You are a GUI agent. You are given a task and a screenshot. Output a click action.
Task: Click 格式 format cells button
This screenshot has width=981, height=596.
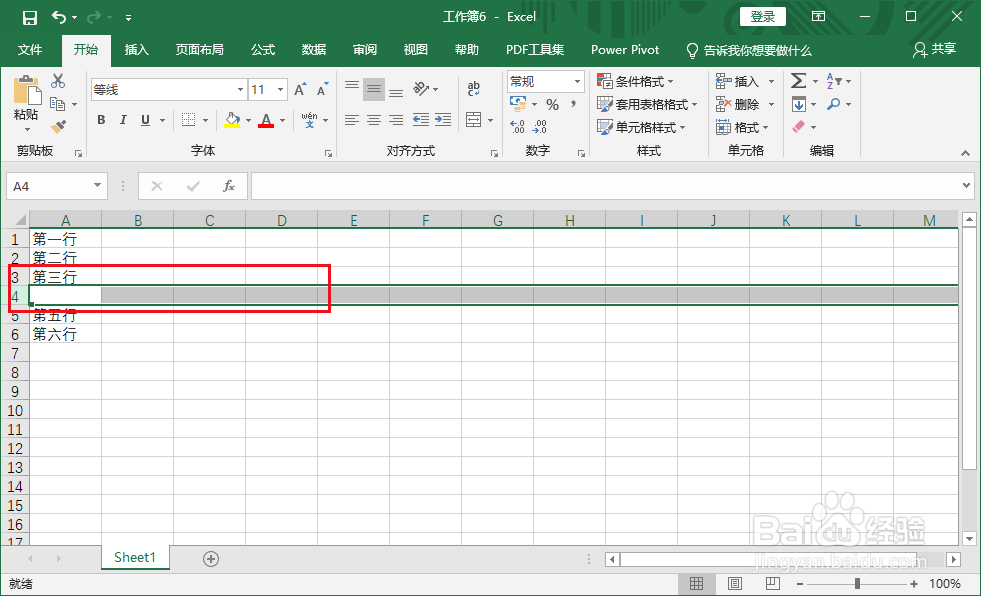741,128
